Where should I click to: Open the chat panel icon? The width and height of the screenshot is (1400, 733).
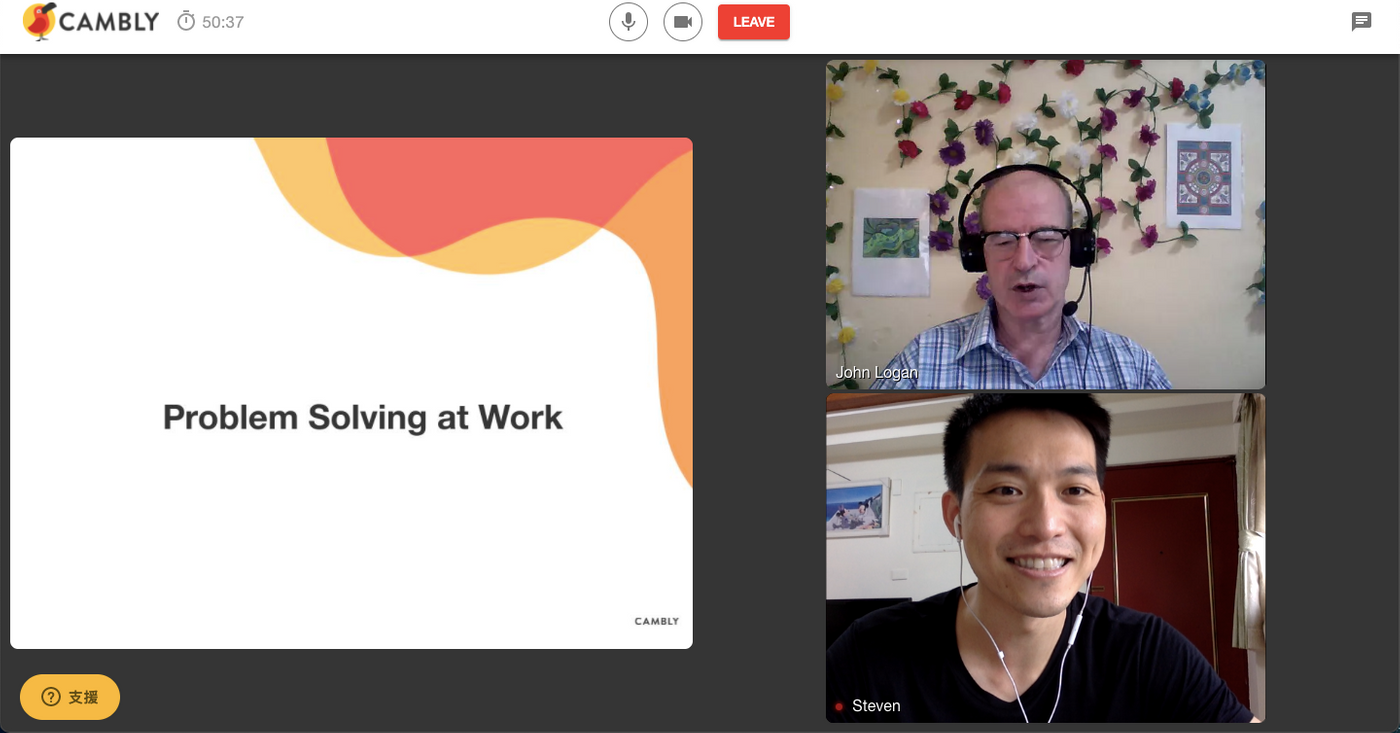pos(1361,22)
